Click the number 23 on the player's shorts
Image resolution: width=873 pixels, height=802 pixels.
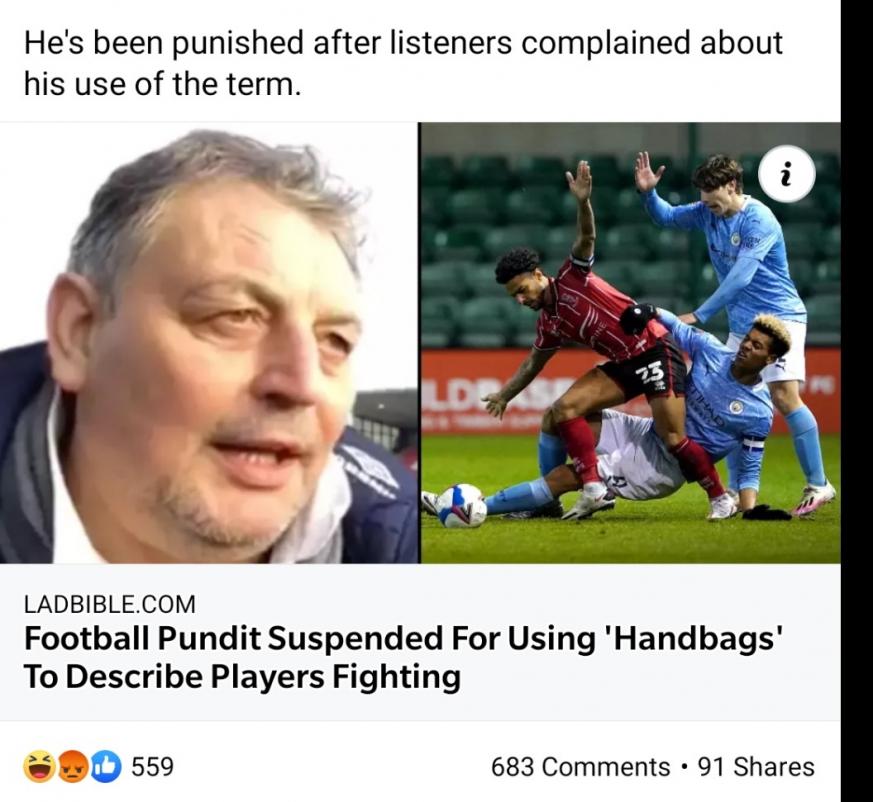[x=651, y=371]
